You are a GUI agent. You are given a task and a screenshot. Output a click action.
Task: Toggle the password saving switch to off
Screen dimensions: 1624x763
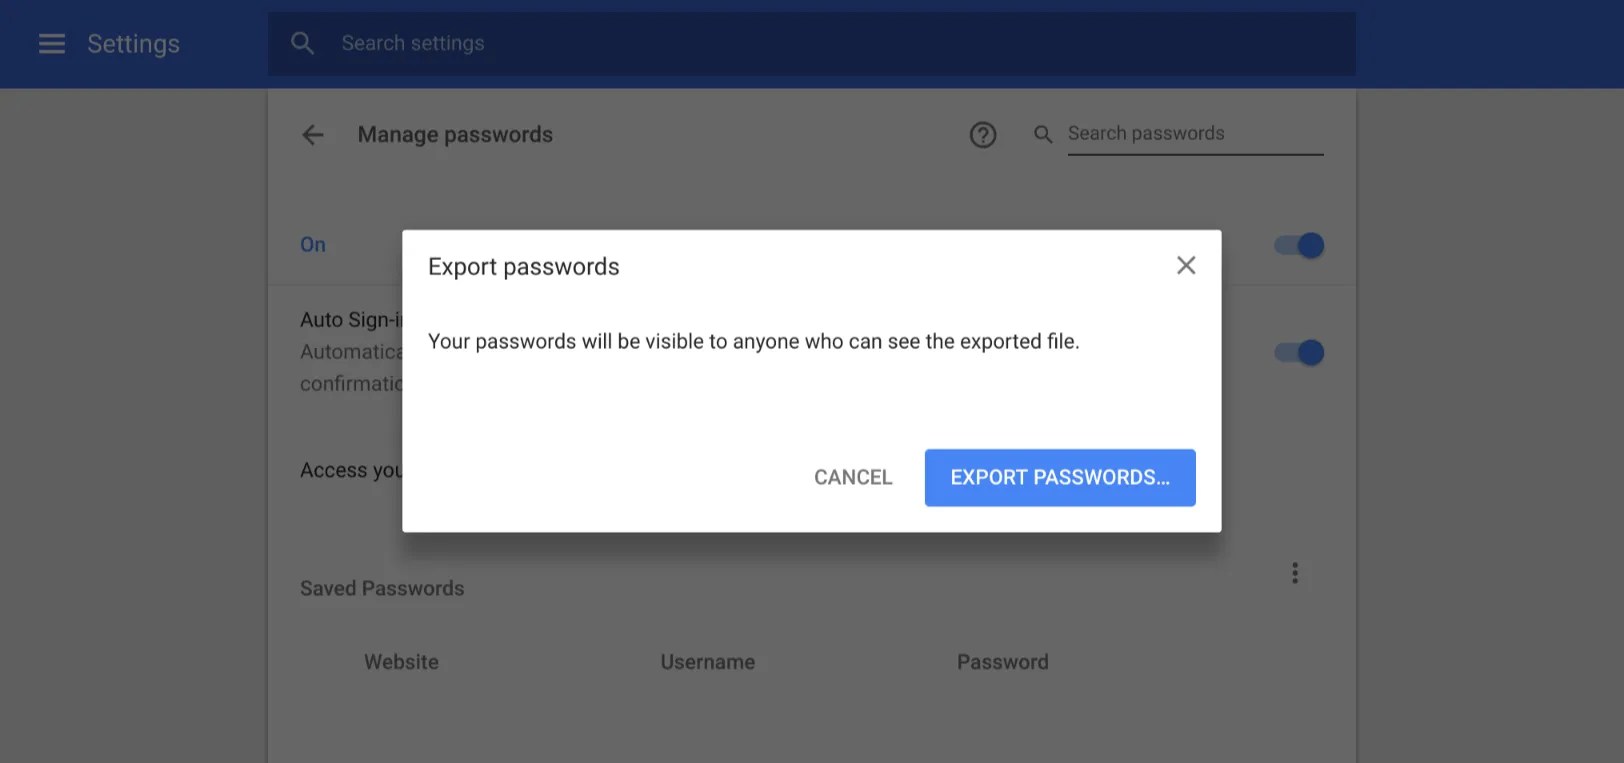point(1297,245)
